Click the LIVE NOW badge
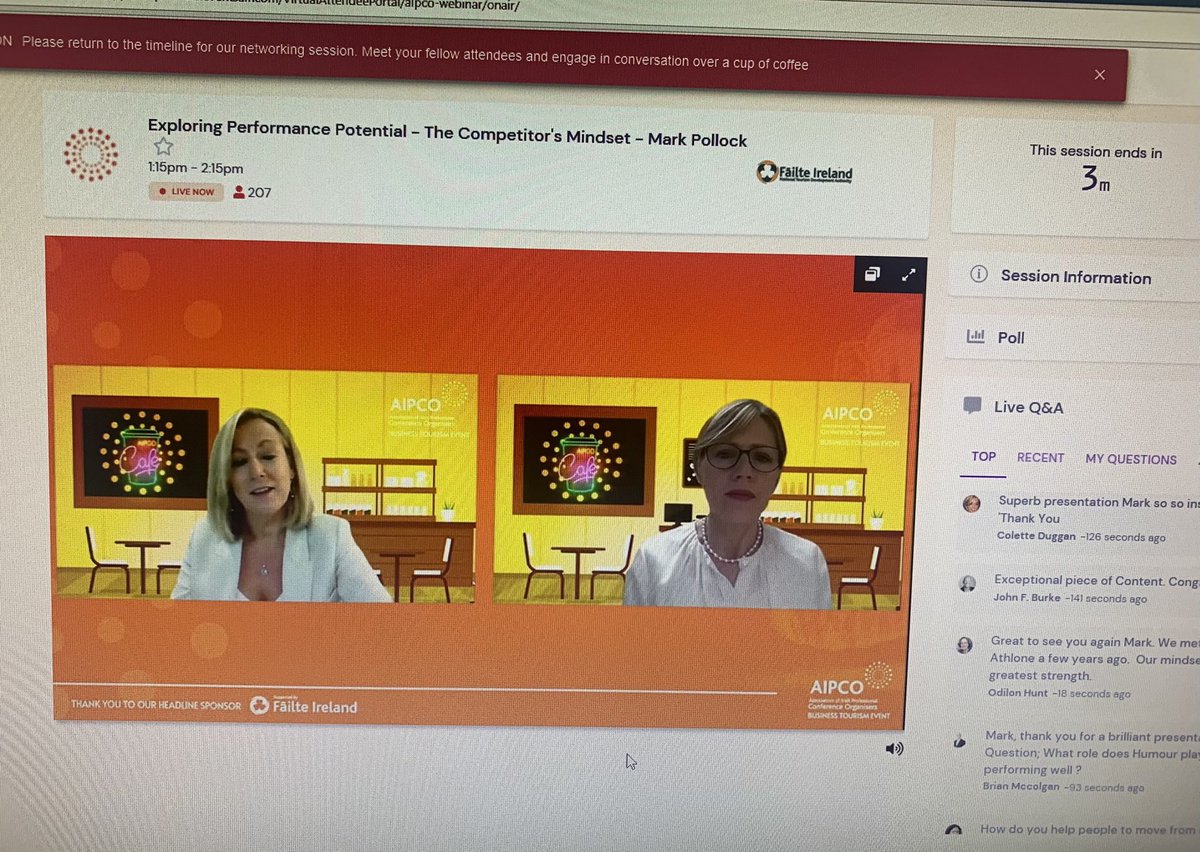This screenshot has height=852, width=1200. 186,191
